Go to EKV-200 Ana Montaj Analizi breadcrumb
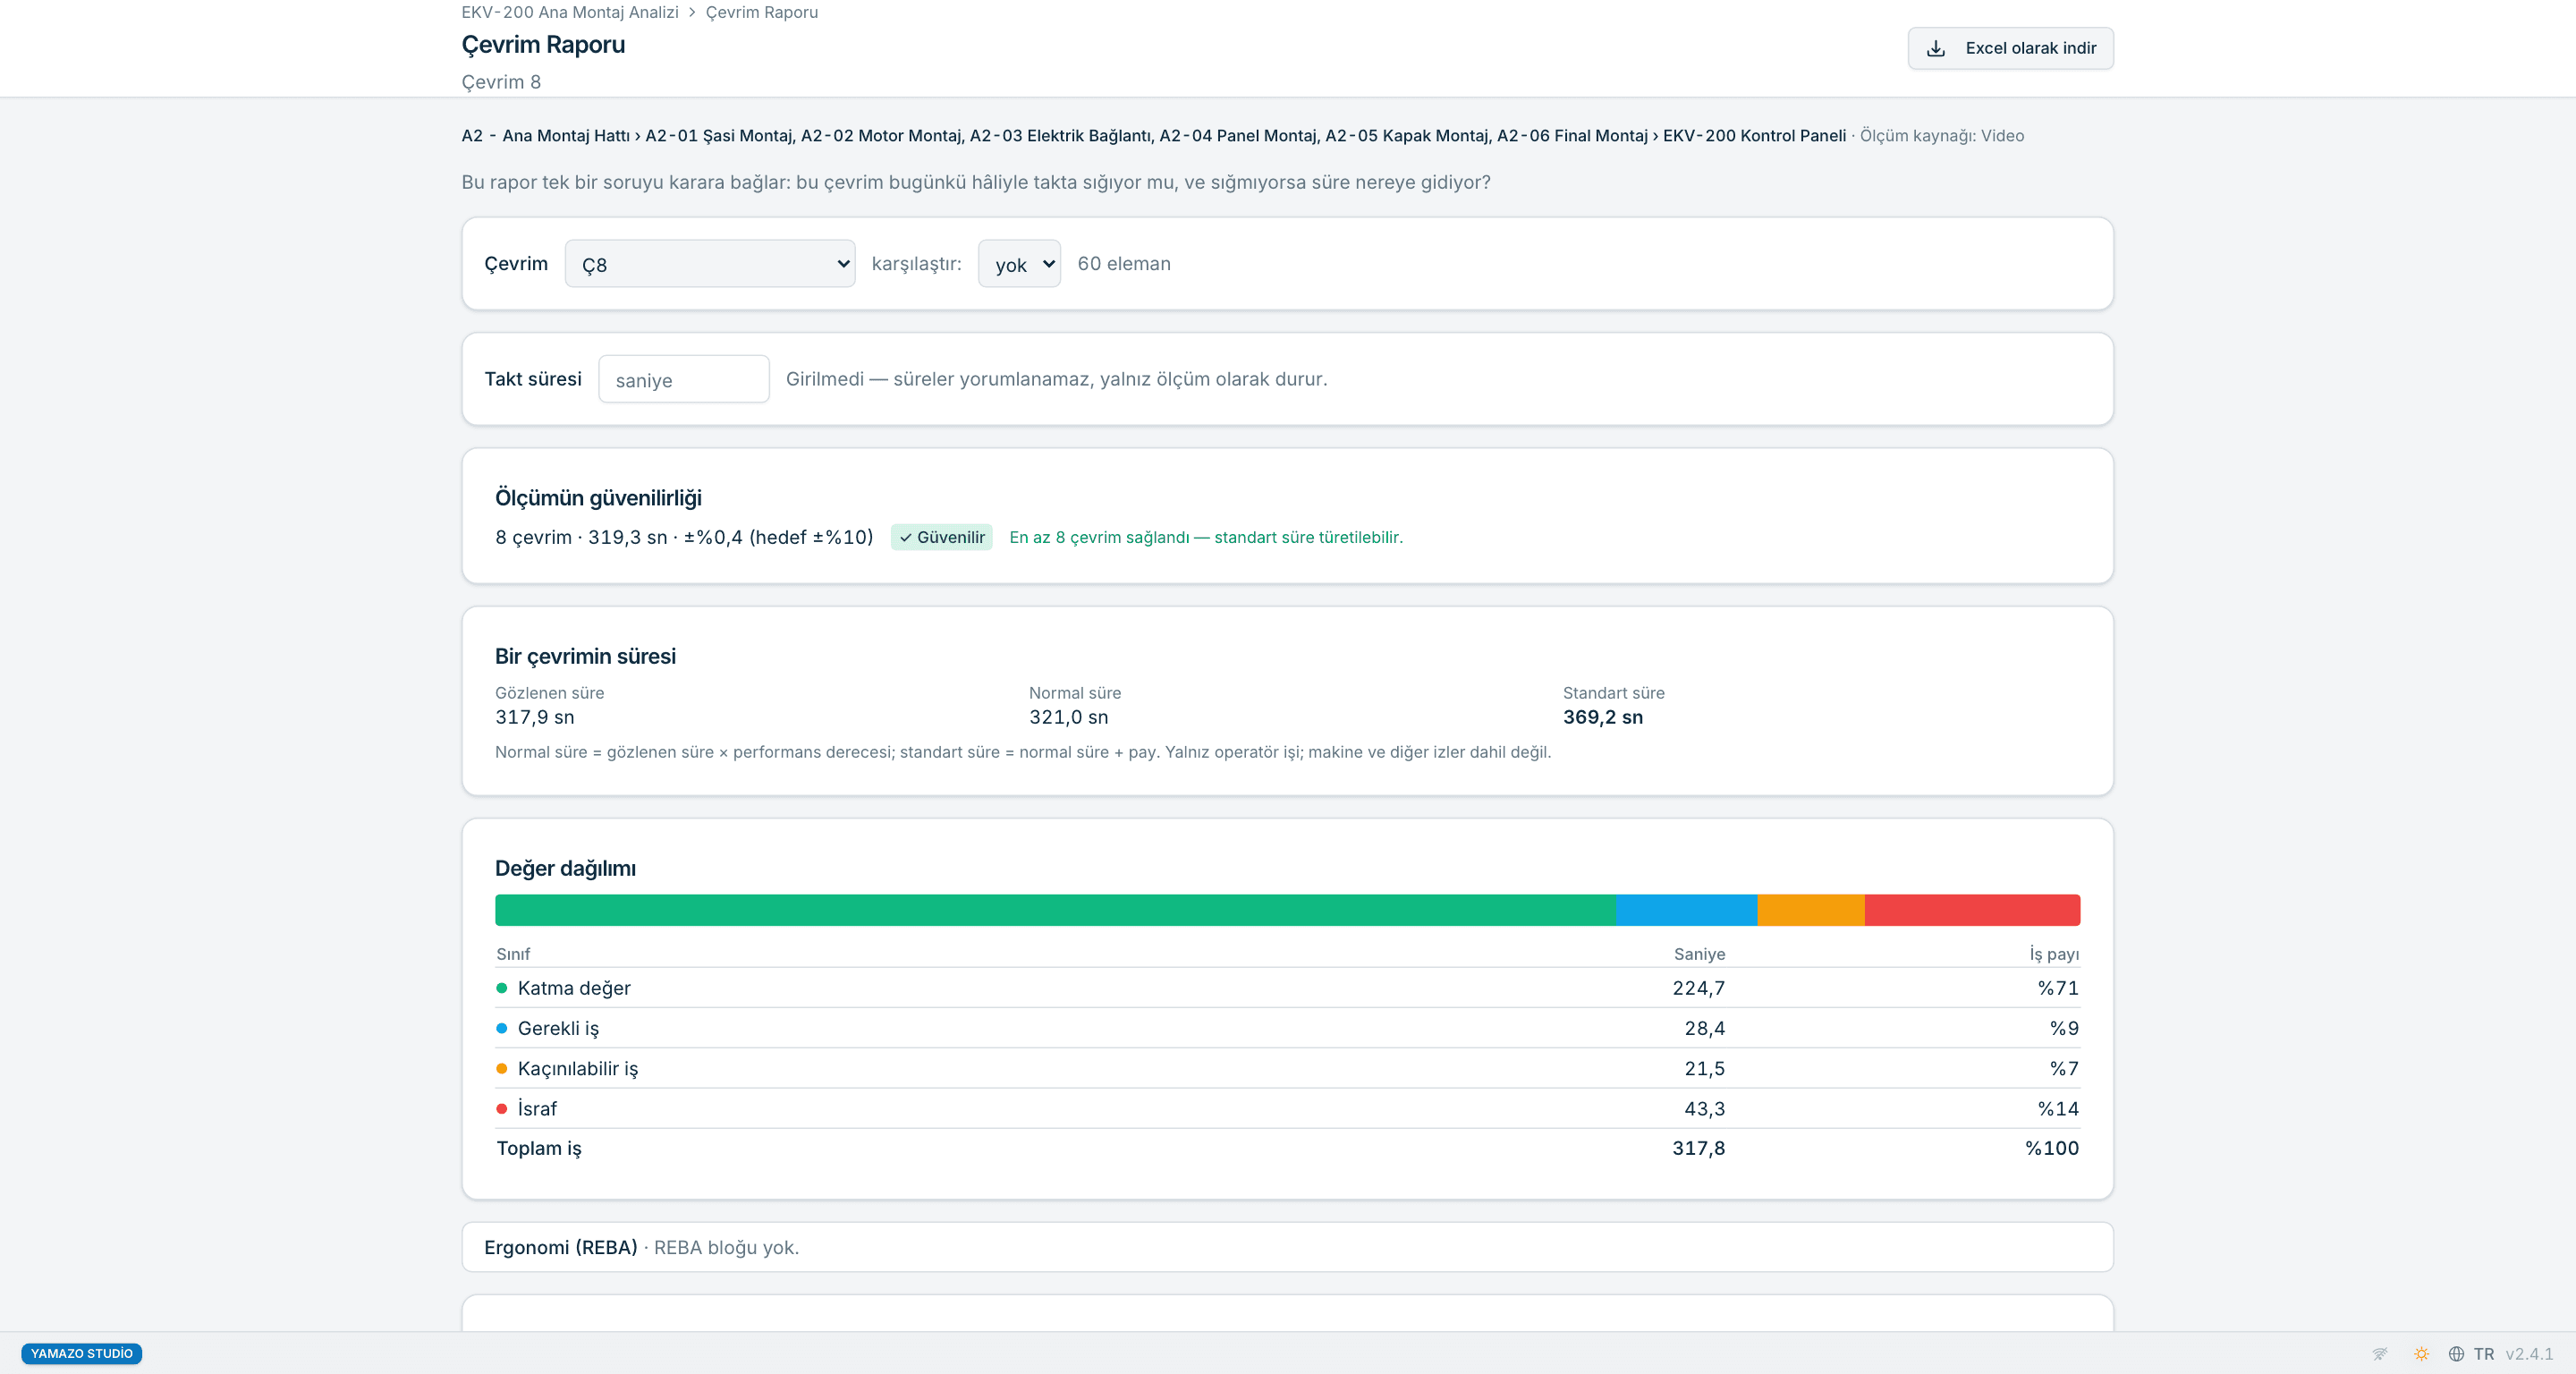The width and height of the screenshot is (2576, 1374). [570, 12]
